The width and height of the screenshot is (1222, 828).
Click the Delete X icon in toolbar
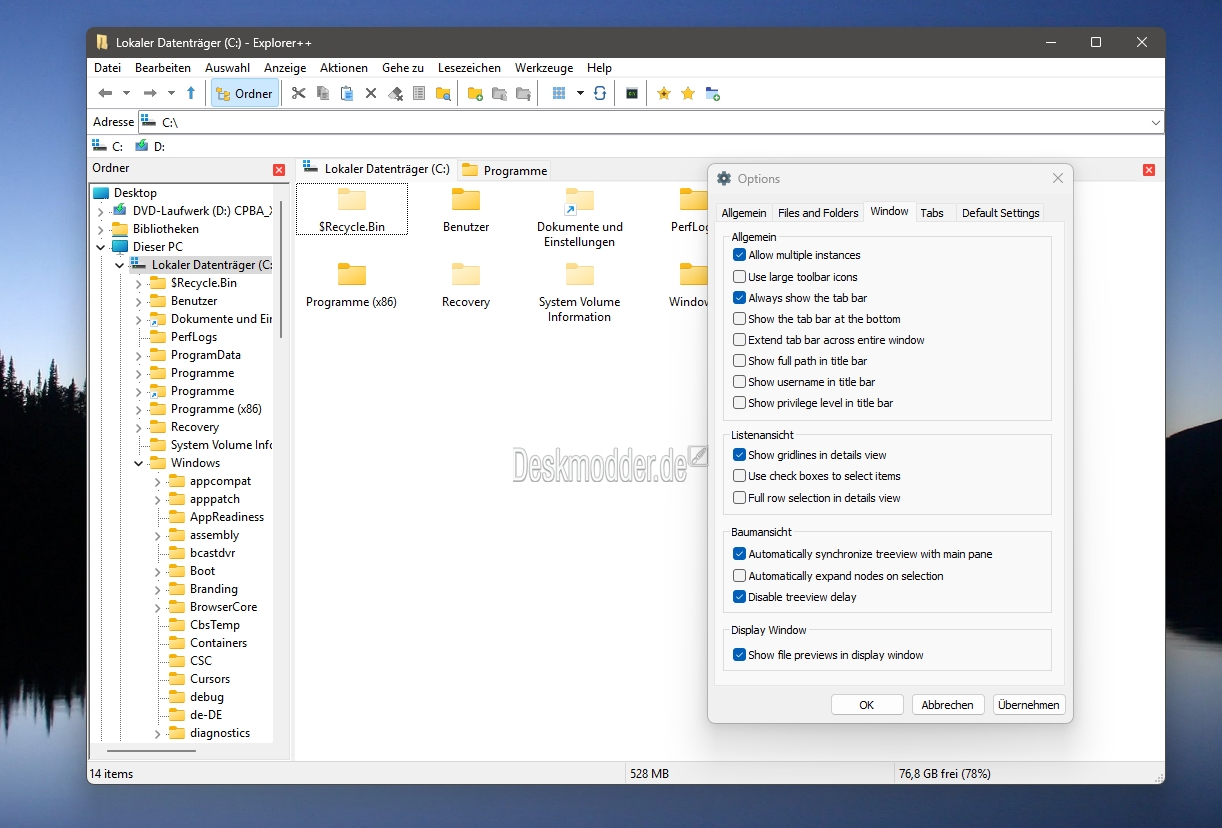coord(371,93)
